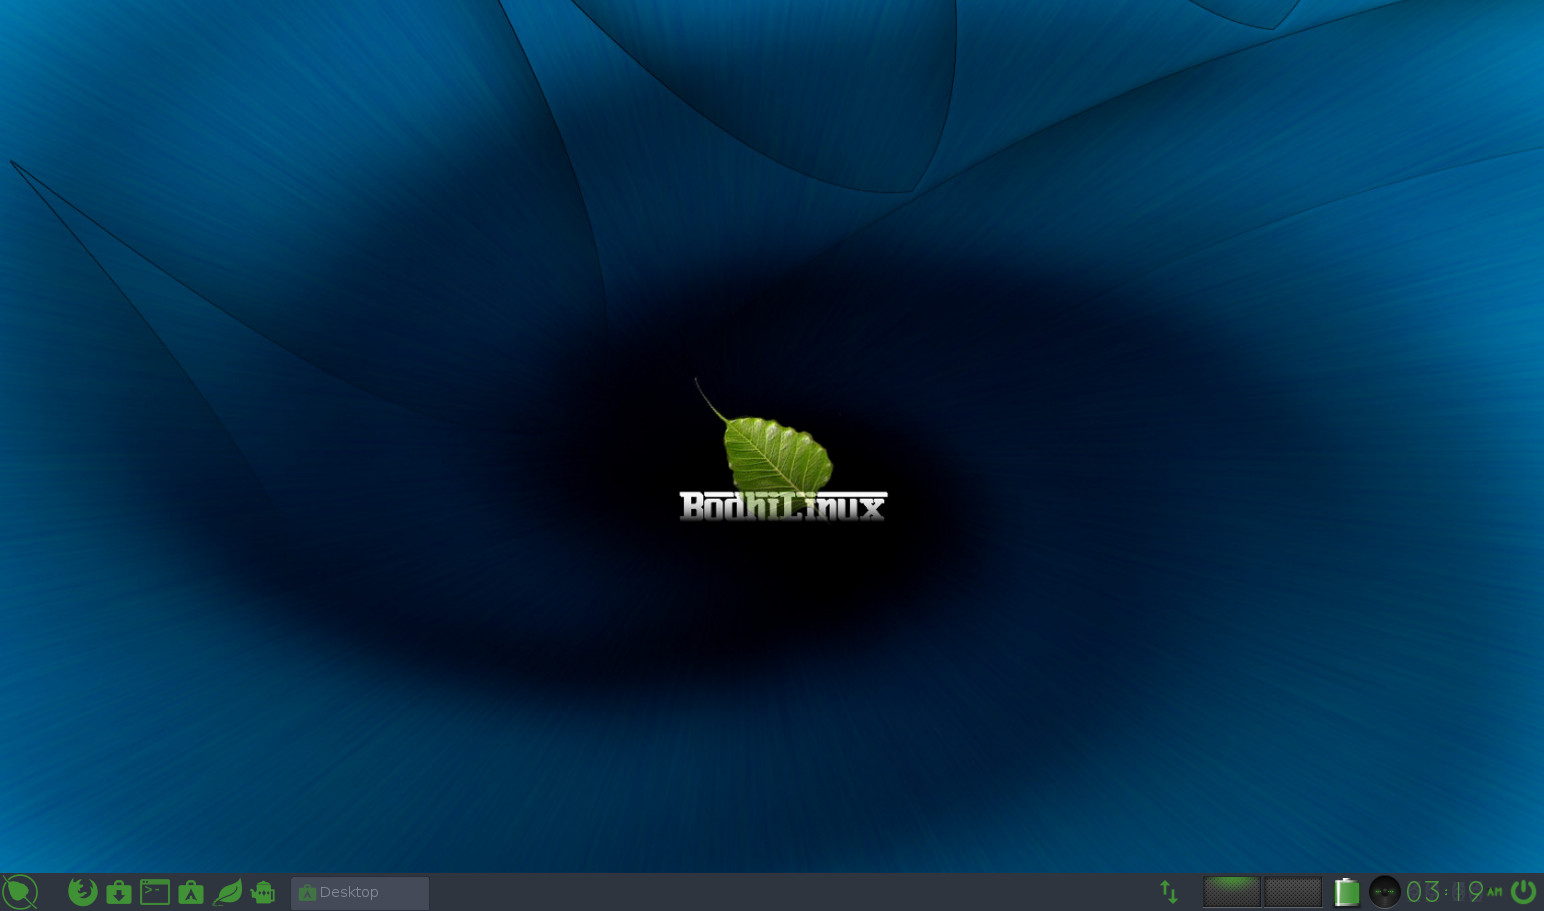Screen dimensions: 1544x911
Task: Open the AppCenter shopping bag launcher
Action: pyautogui.click(x=191, y=892)
